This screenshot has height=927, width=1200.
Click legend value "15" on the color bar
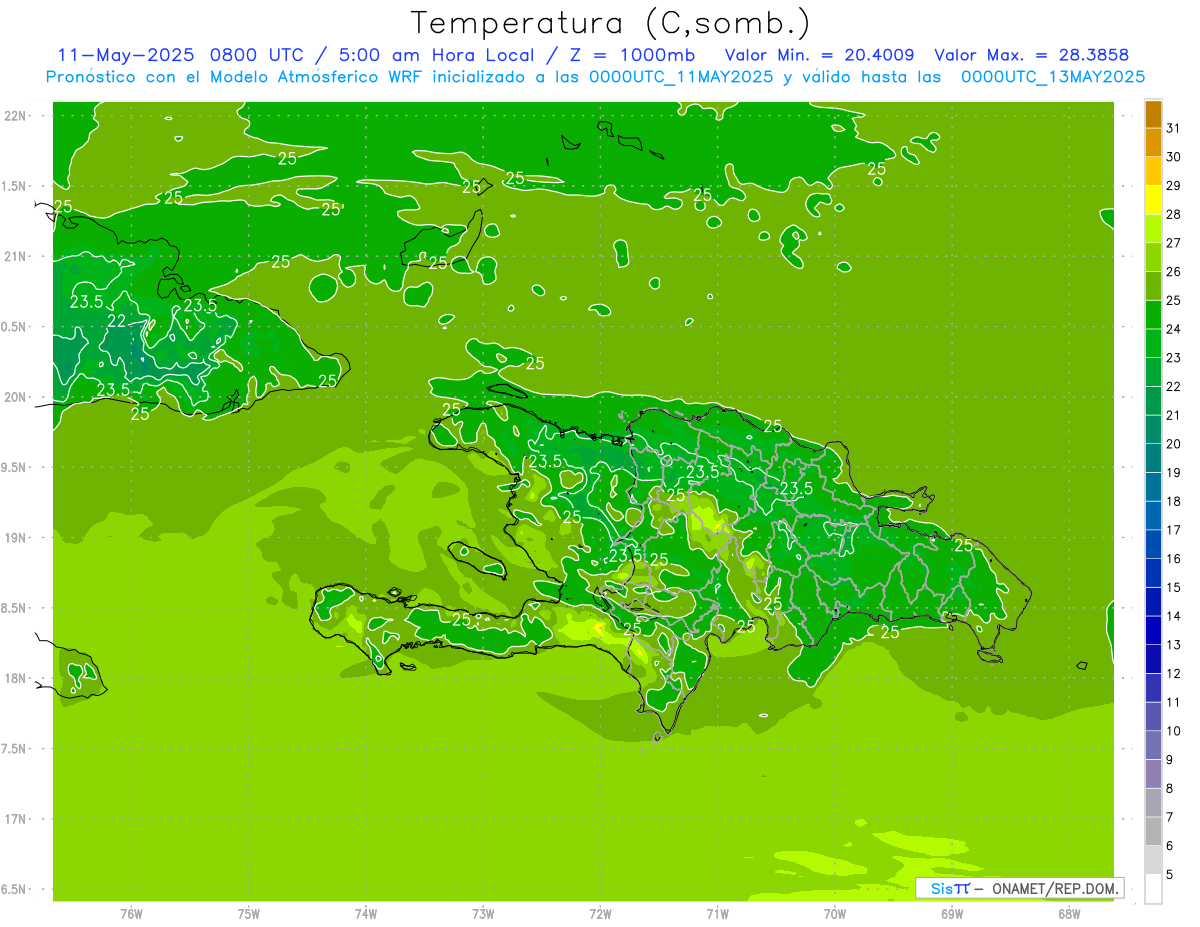(1174, 588)
